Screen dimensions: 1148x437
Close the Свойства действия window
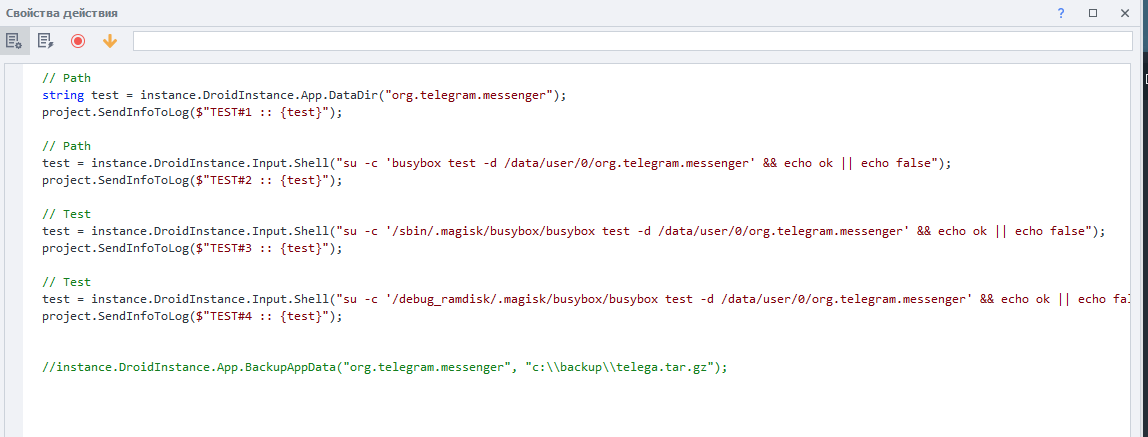click(1126, 13)
